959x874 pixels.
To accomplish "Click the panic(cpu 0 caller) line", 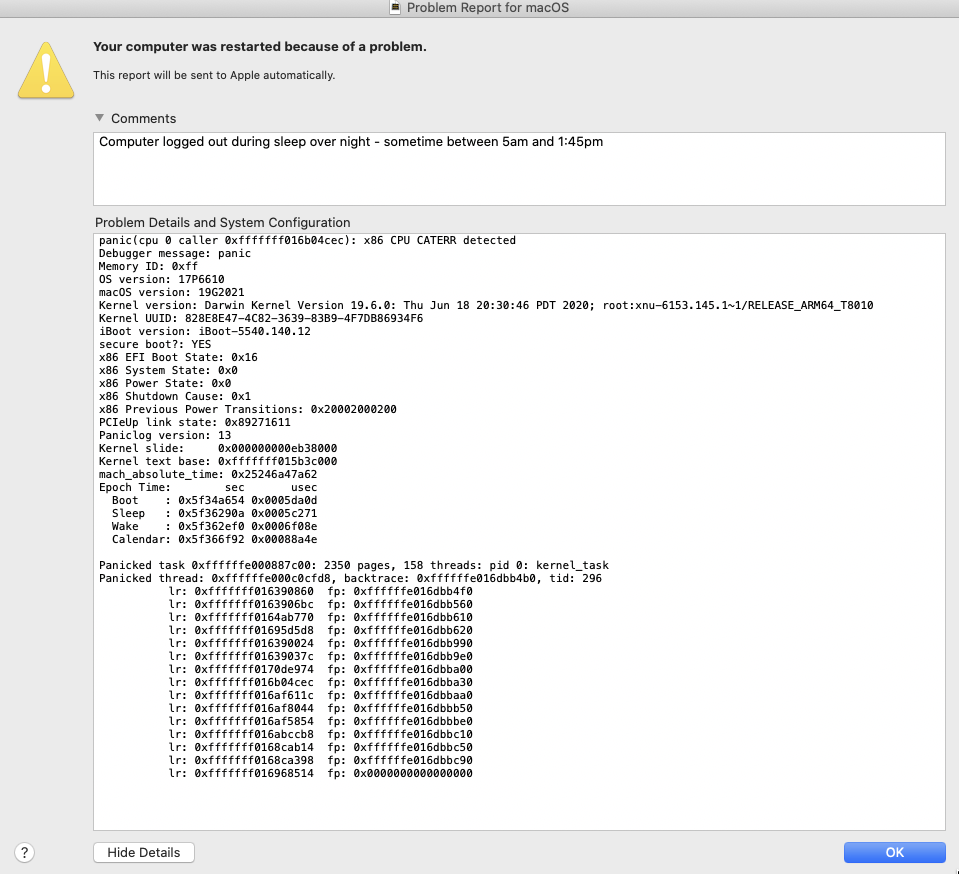I will coord(307,240).
